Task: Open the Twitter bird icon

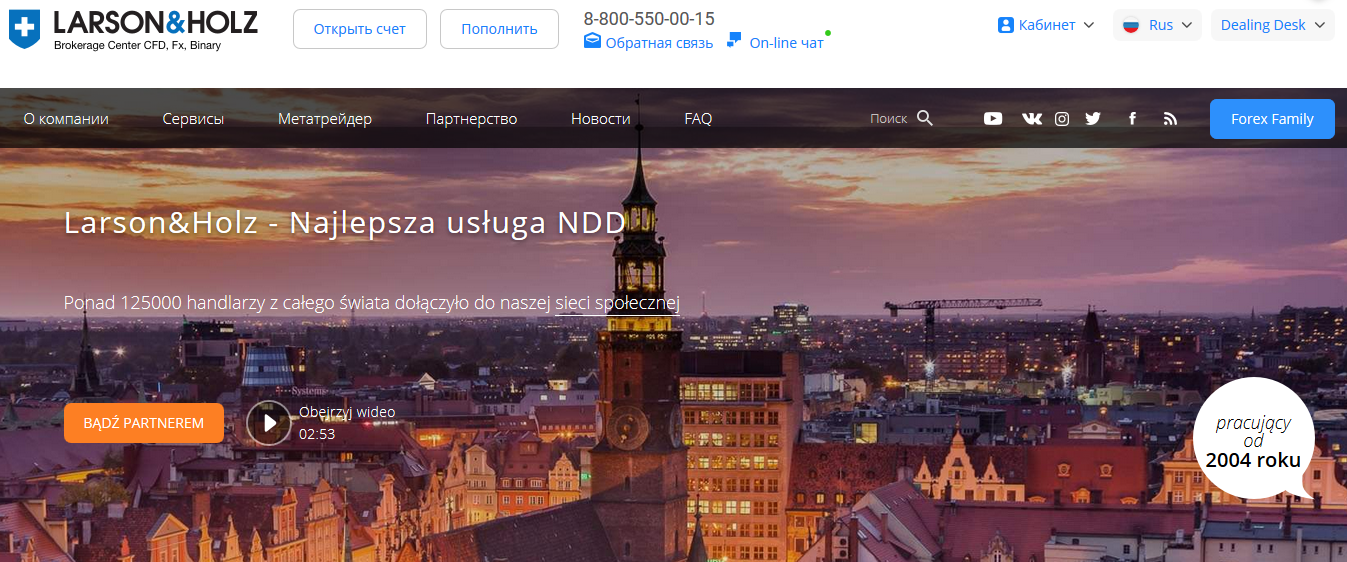Action: click(x=1093, y=118)
